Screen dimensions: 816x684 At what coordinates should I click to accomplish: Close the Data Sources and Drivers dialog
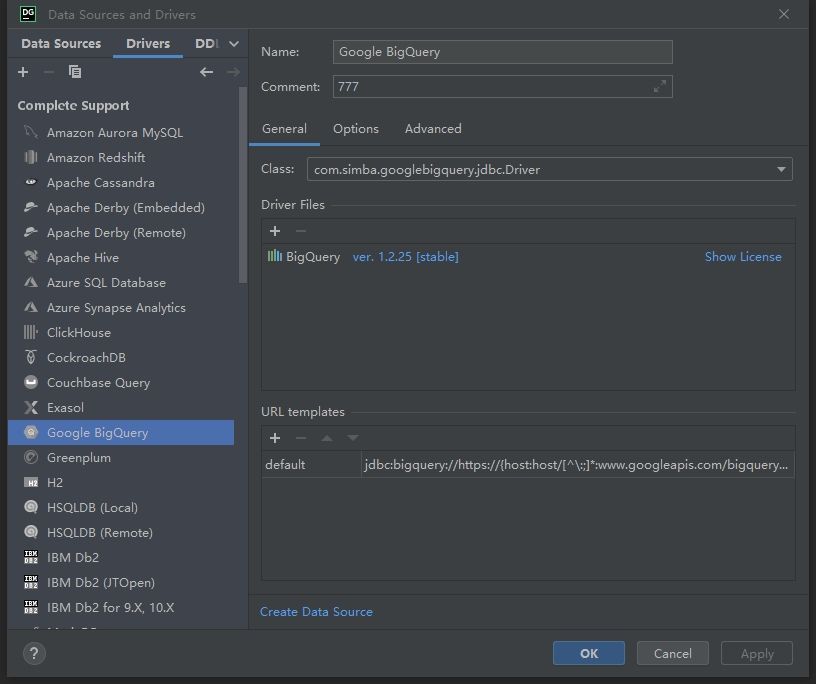tap(784, 15)
